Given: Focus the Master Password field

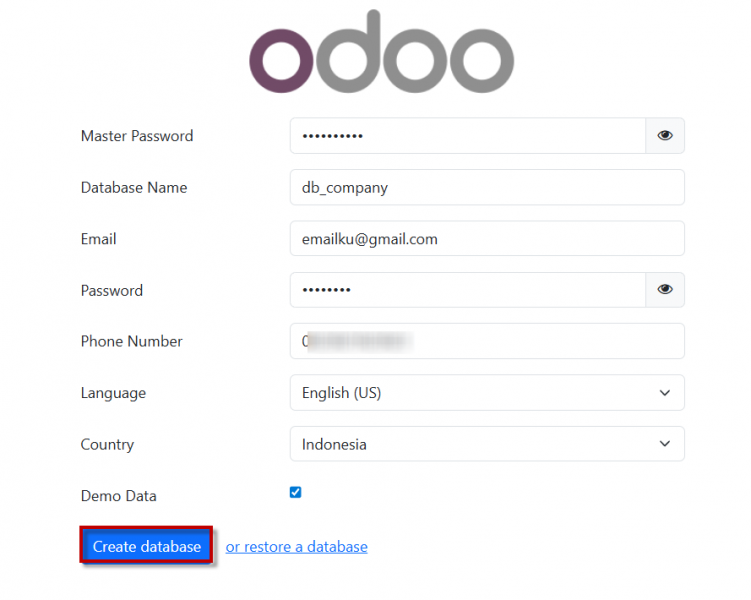Looking at the screenshot, I should [467, 136].
